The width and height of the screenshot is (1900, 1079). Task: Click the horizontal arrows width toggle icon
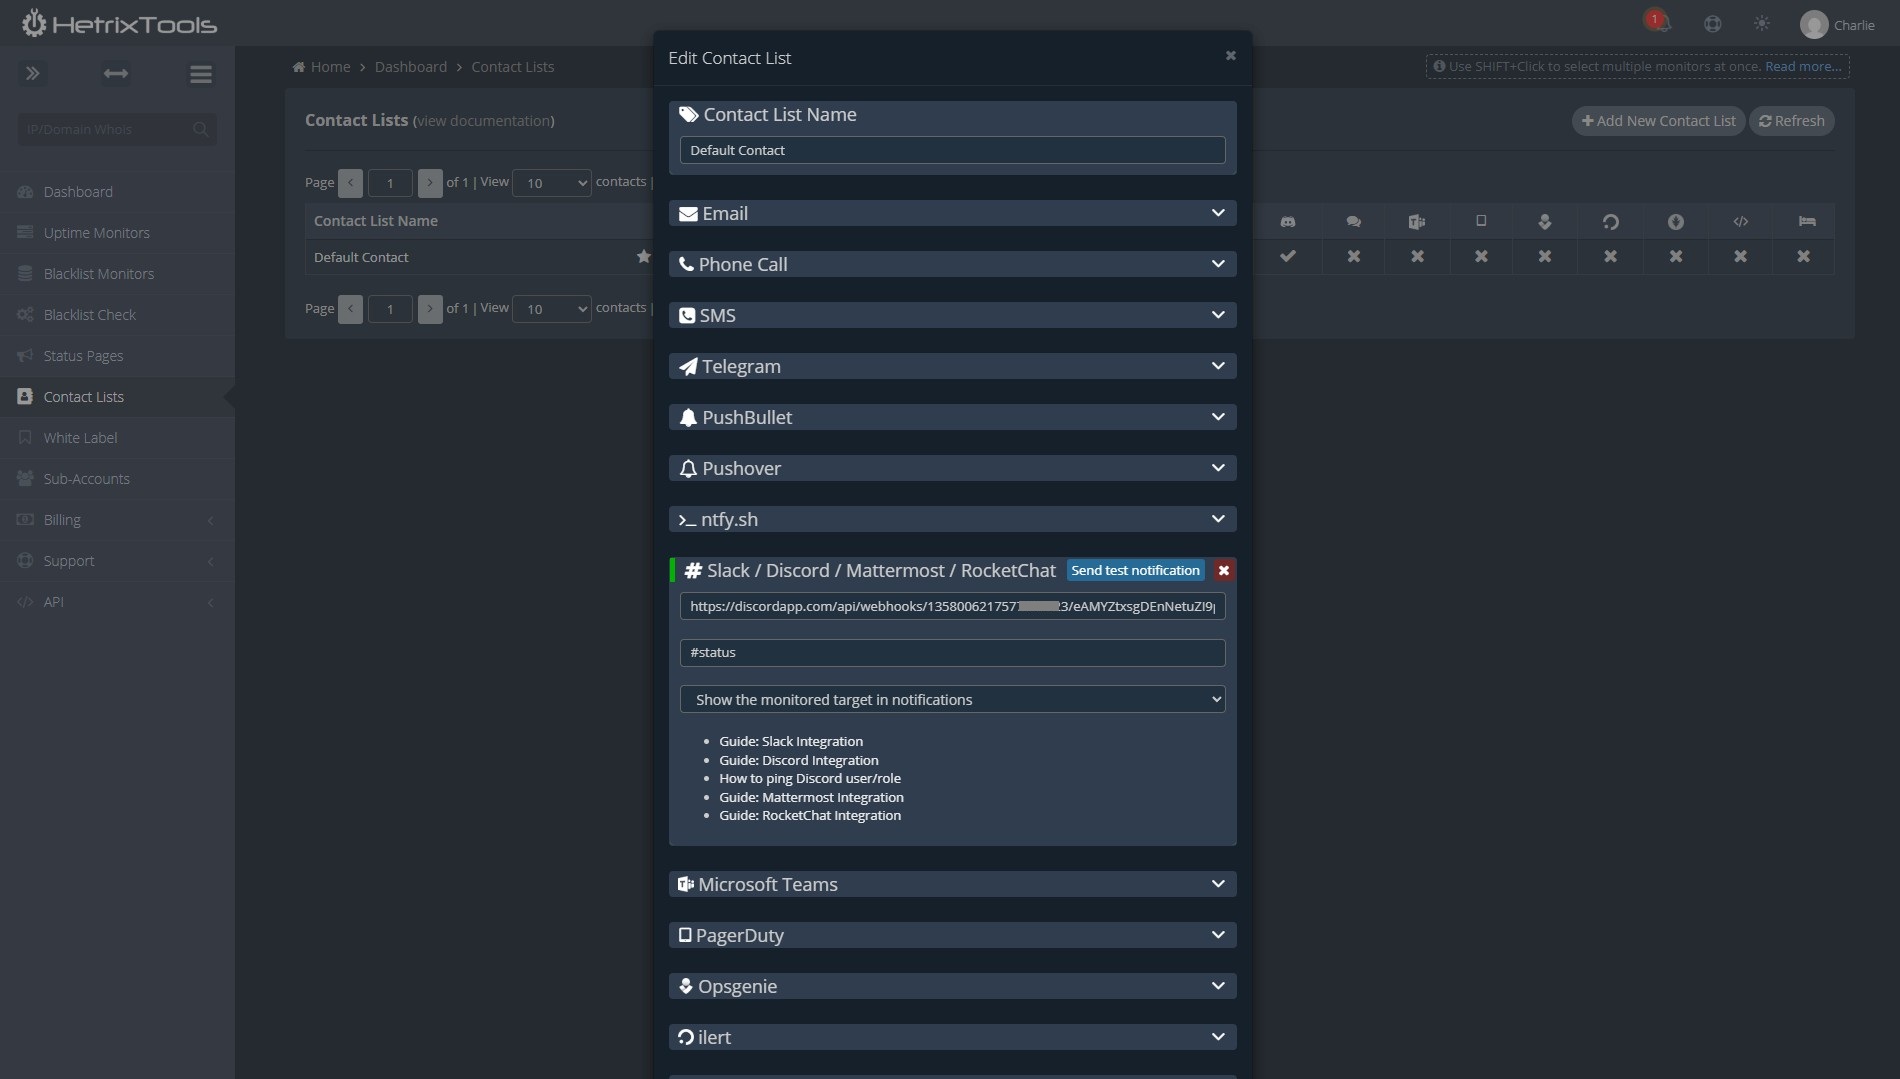tap(116, 73)
